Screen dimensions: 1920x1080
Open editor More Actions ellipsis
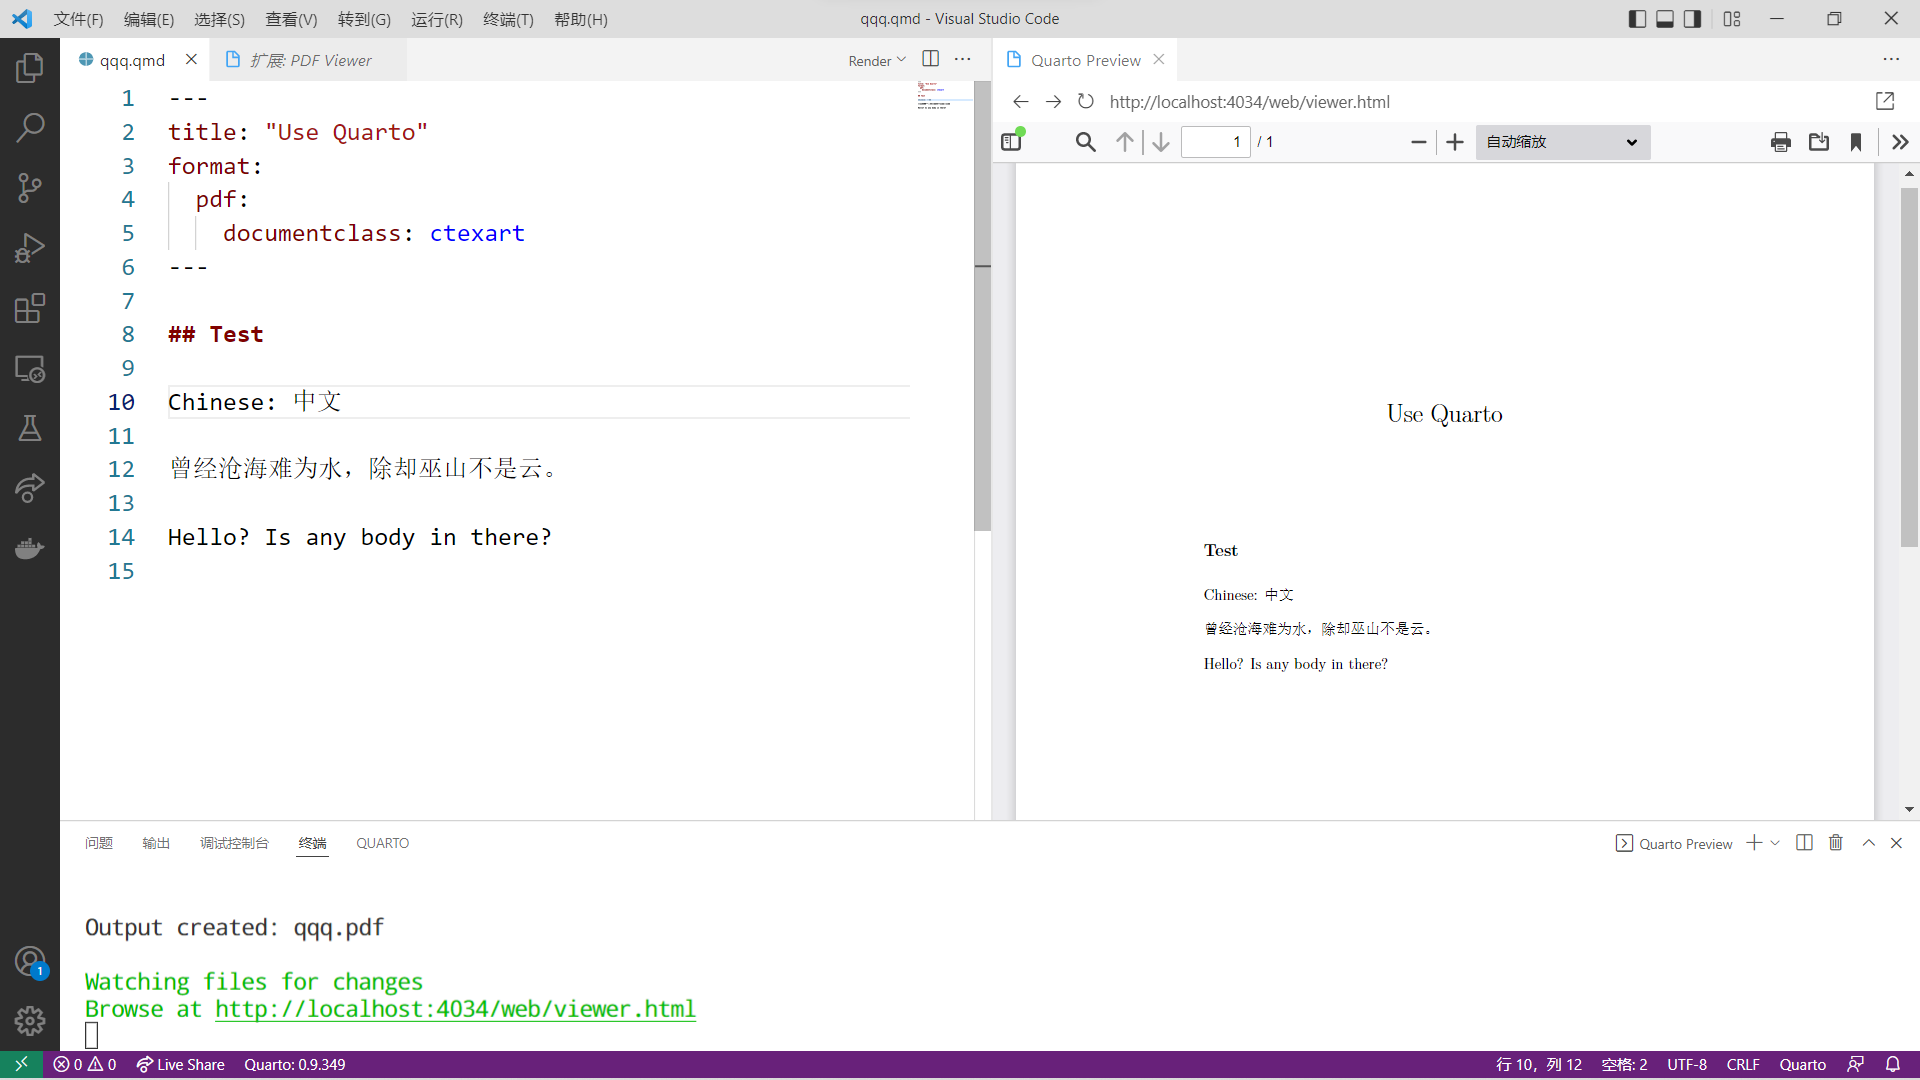point(963,59)
